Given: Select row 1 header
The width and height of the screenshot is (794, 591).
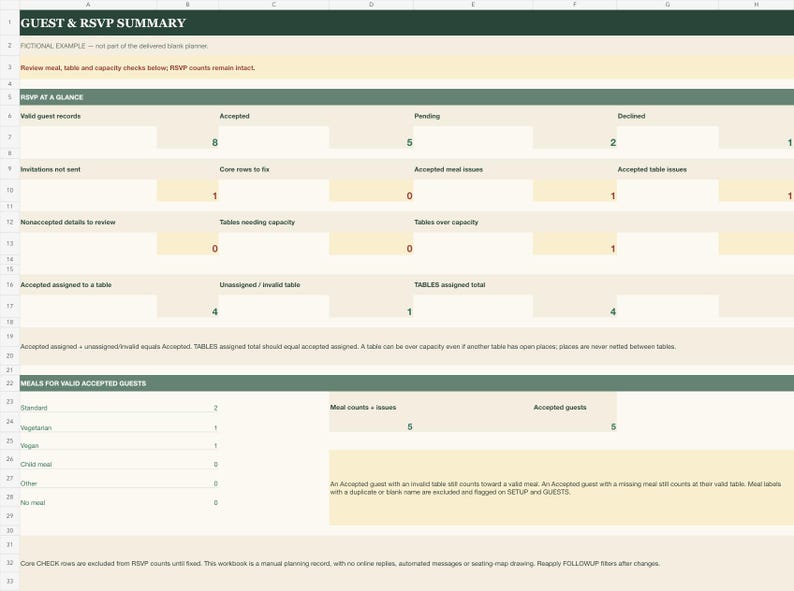Looking at the screenshot, I should [x=10, y=22].
